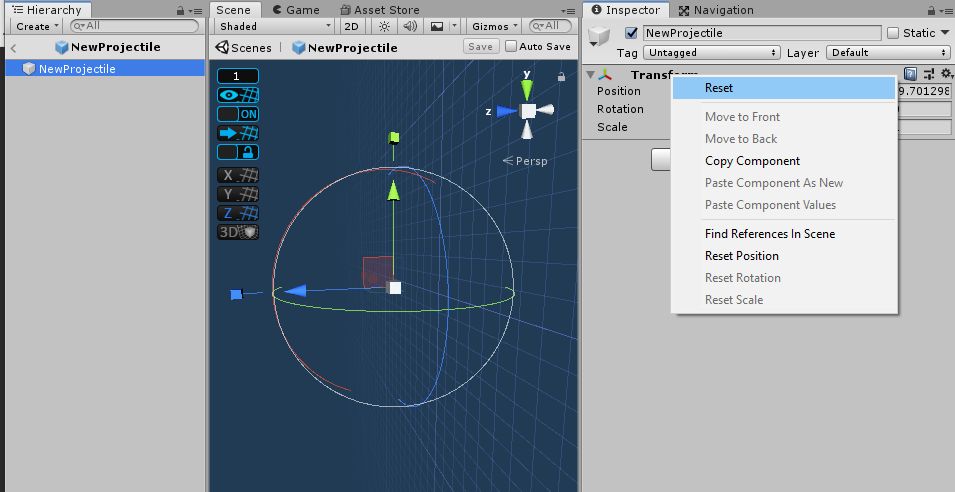
Task: Choose Reset Position in the context menu
Action: [x=784, y=256]
